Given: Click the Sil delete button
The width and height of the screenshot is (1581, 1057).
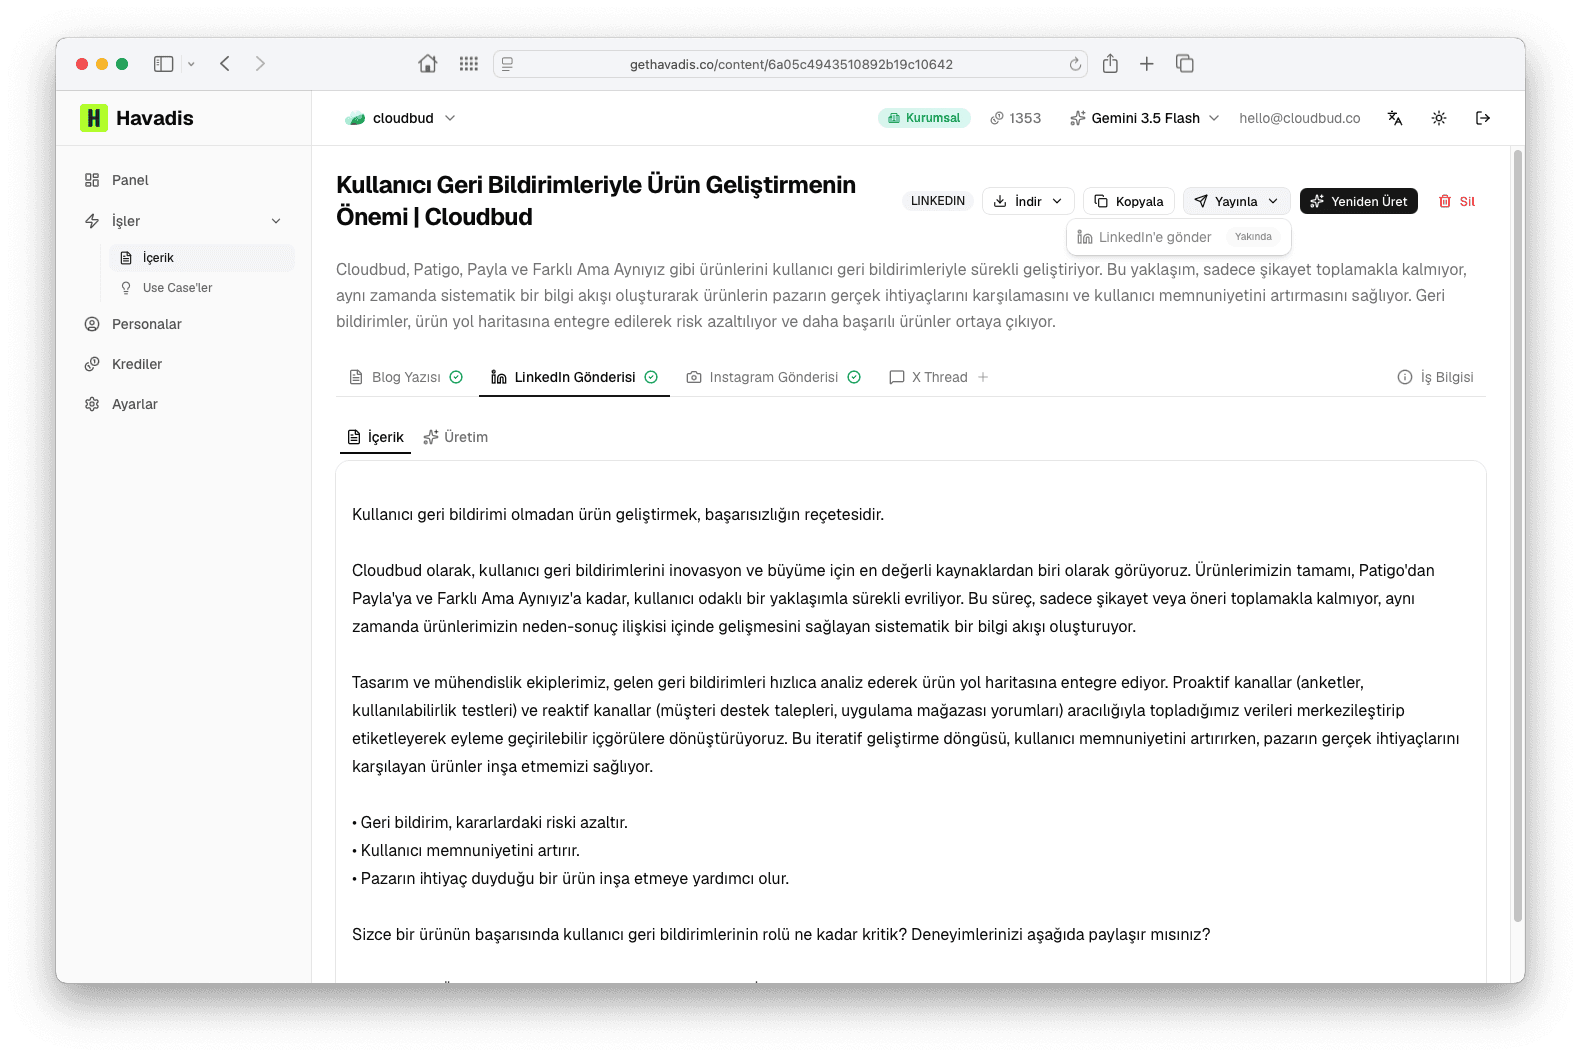Looking at the screenshot, I should click(1457, 201).
